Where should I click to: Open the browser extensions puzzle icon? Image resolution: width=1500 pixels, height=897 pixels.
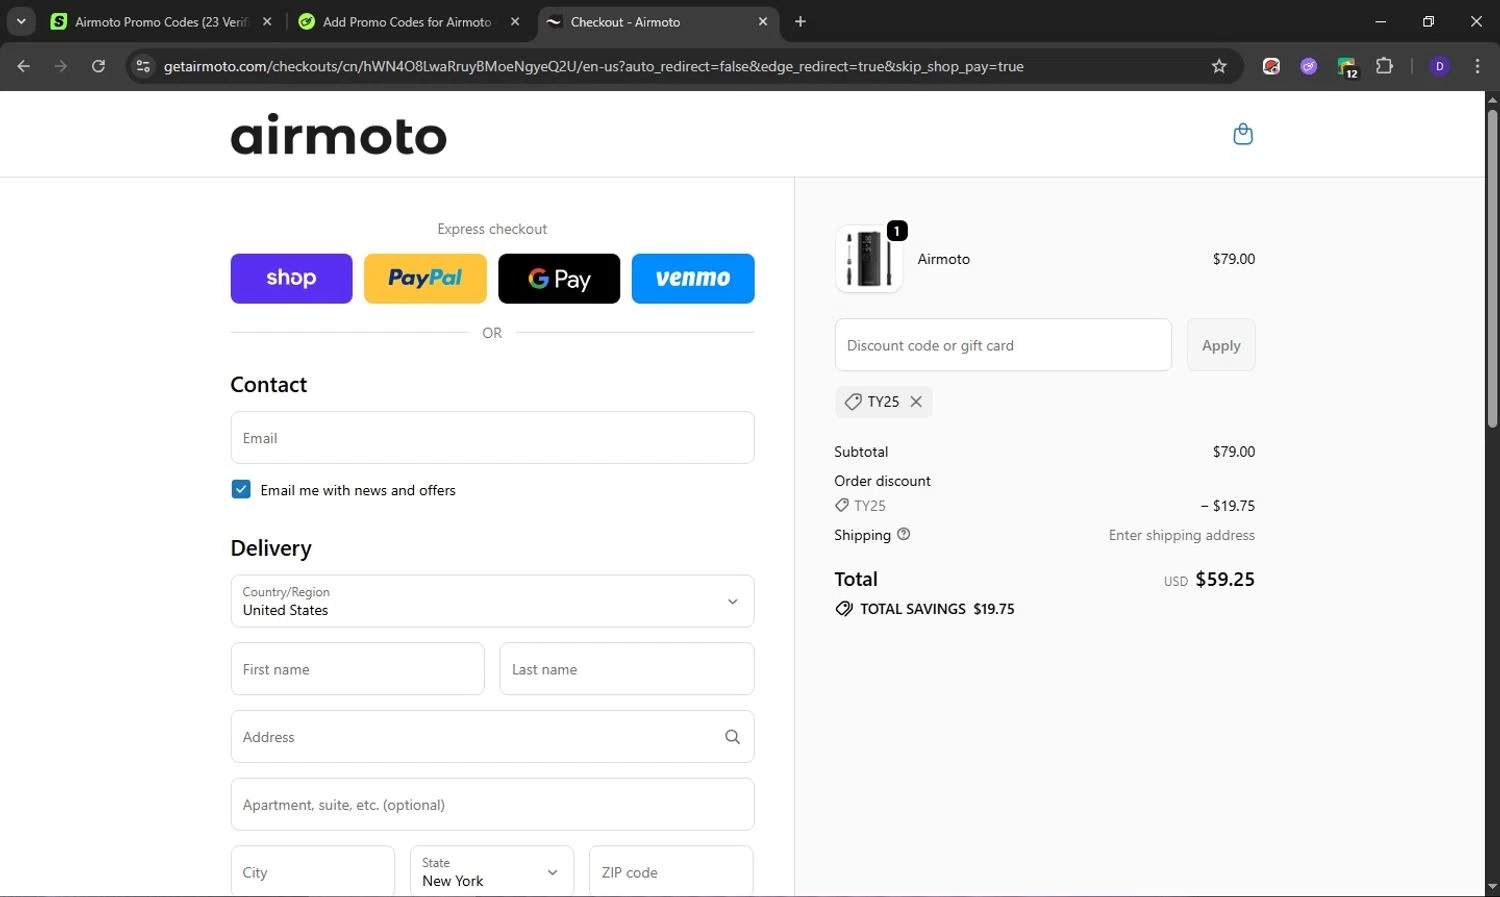[x=1384, y=66]
